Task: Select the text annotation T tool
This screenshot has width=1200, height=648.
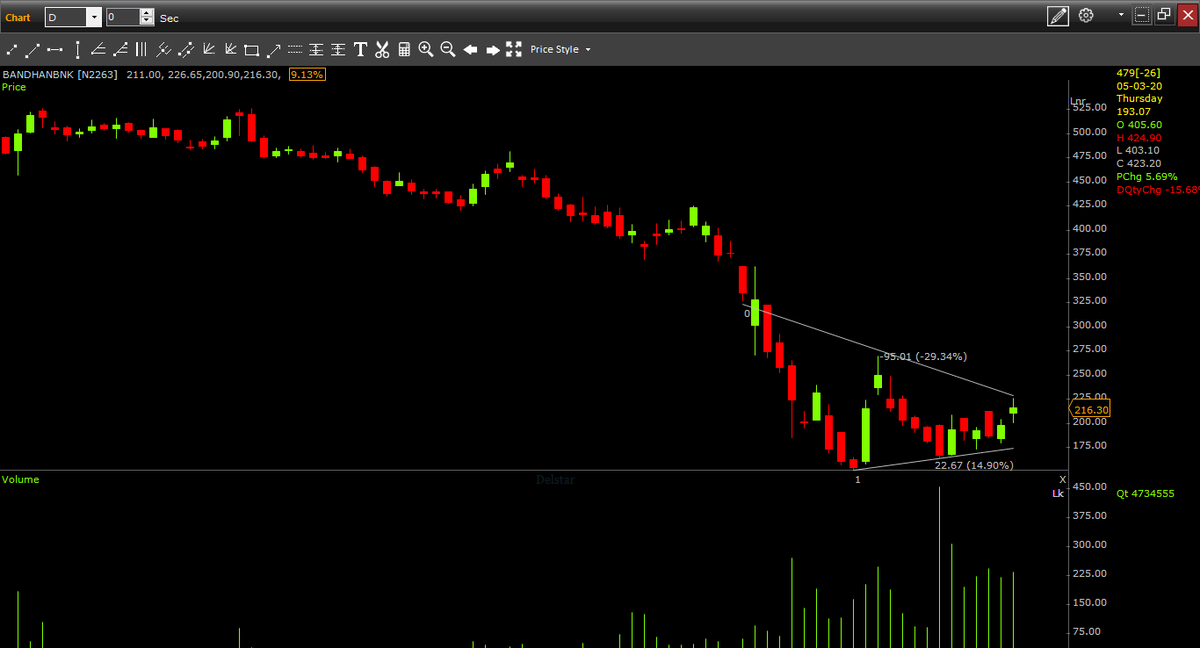Action: point(360,49)
